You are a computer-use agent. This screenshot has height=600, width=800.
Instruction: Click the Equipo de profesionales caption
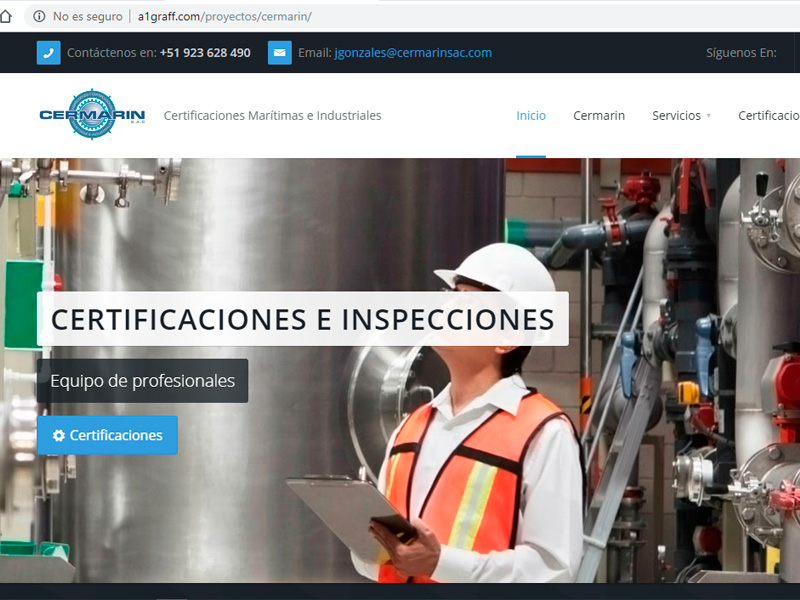pyautogui.click(x=142, y=381)
